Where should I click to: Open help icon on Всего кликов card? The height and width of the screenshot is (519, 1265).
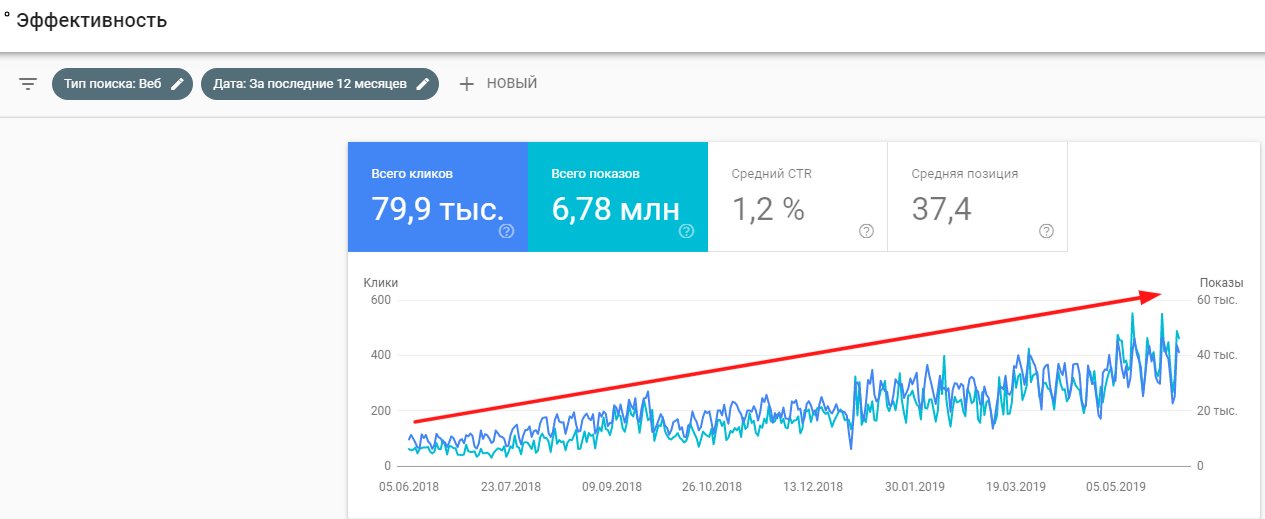pos(507,231)
